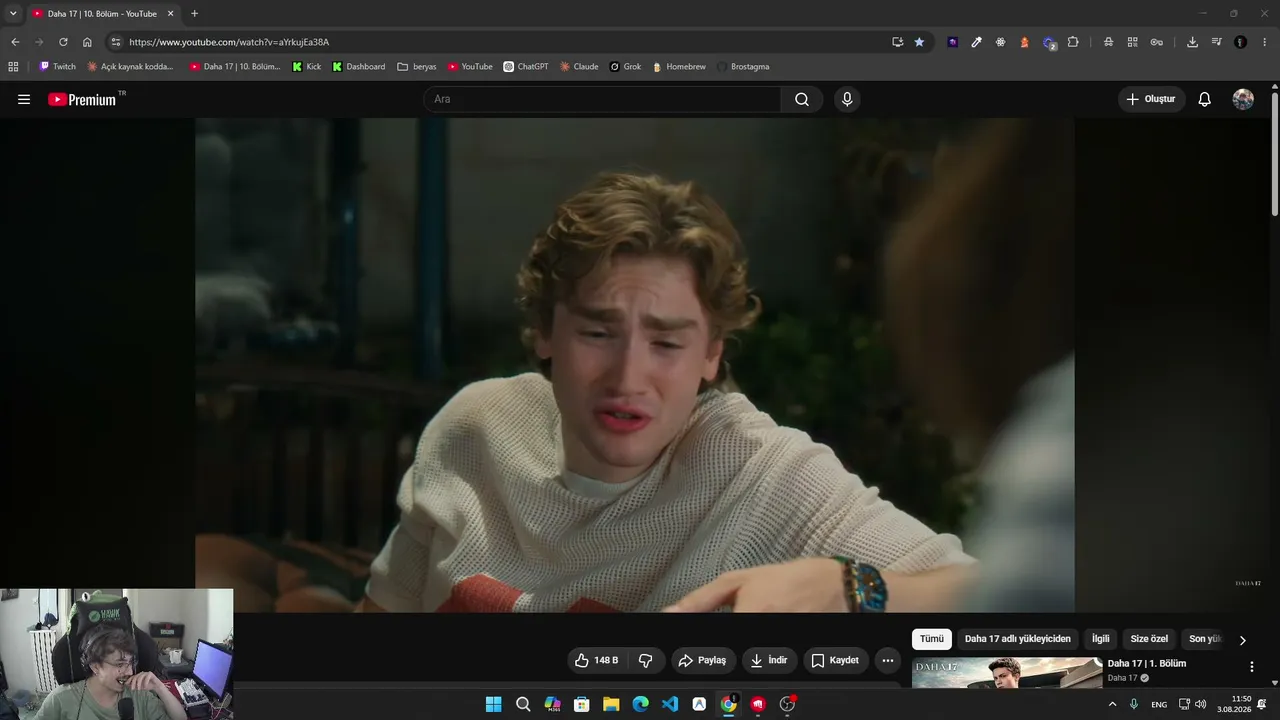
Task: Open more actions three-dot menu under video
Action: (x=888, y=660)
